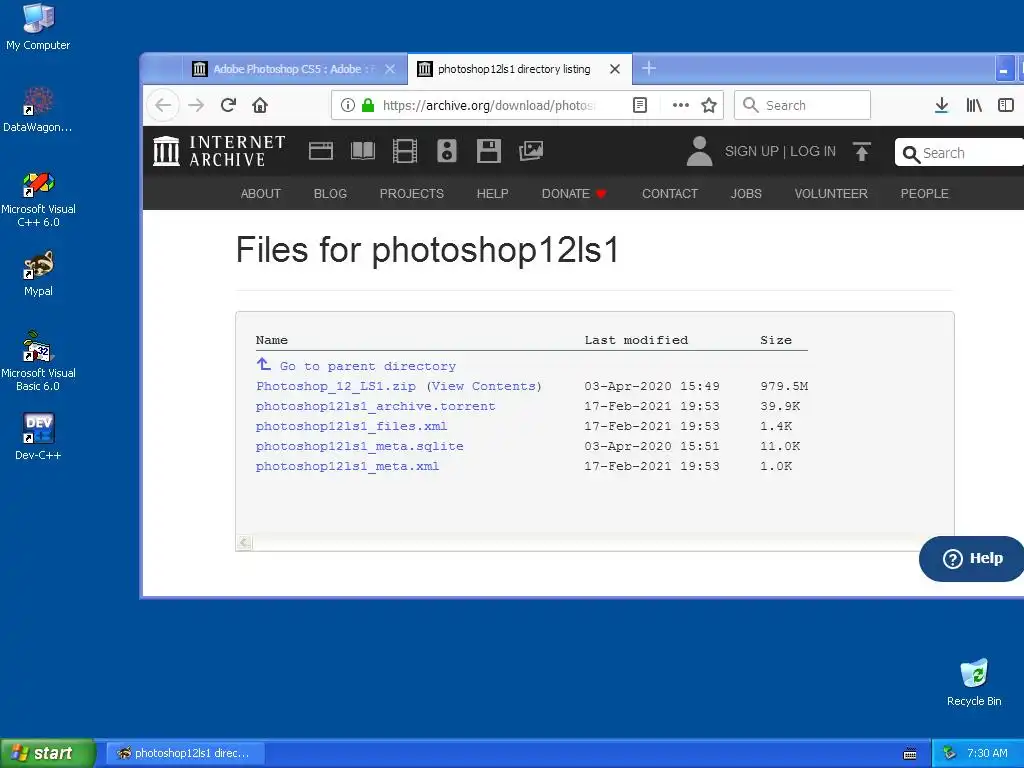Click the browser forward arrow
This screenshot has height=768, width=1024.
click(196, 105)
